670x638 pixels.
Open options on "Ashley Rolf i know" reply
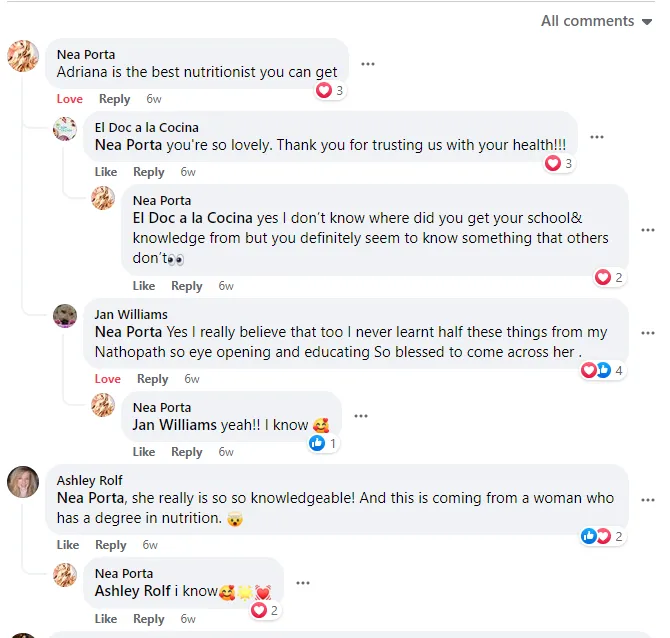(303, 582)
